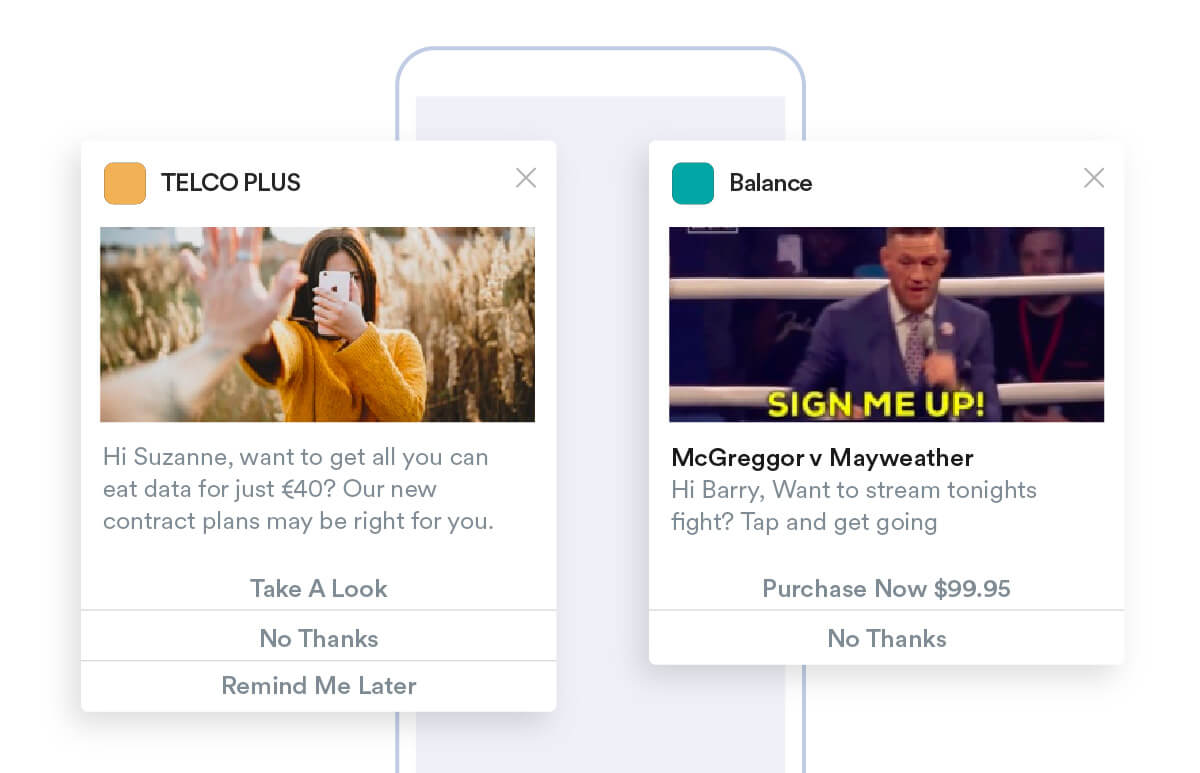
Task: Open the girl in yellow sweater photo
Action: point(317,324)
